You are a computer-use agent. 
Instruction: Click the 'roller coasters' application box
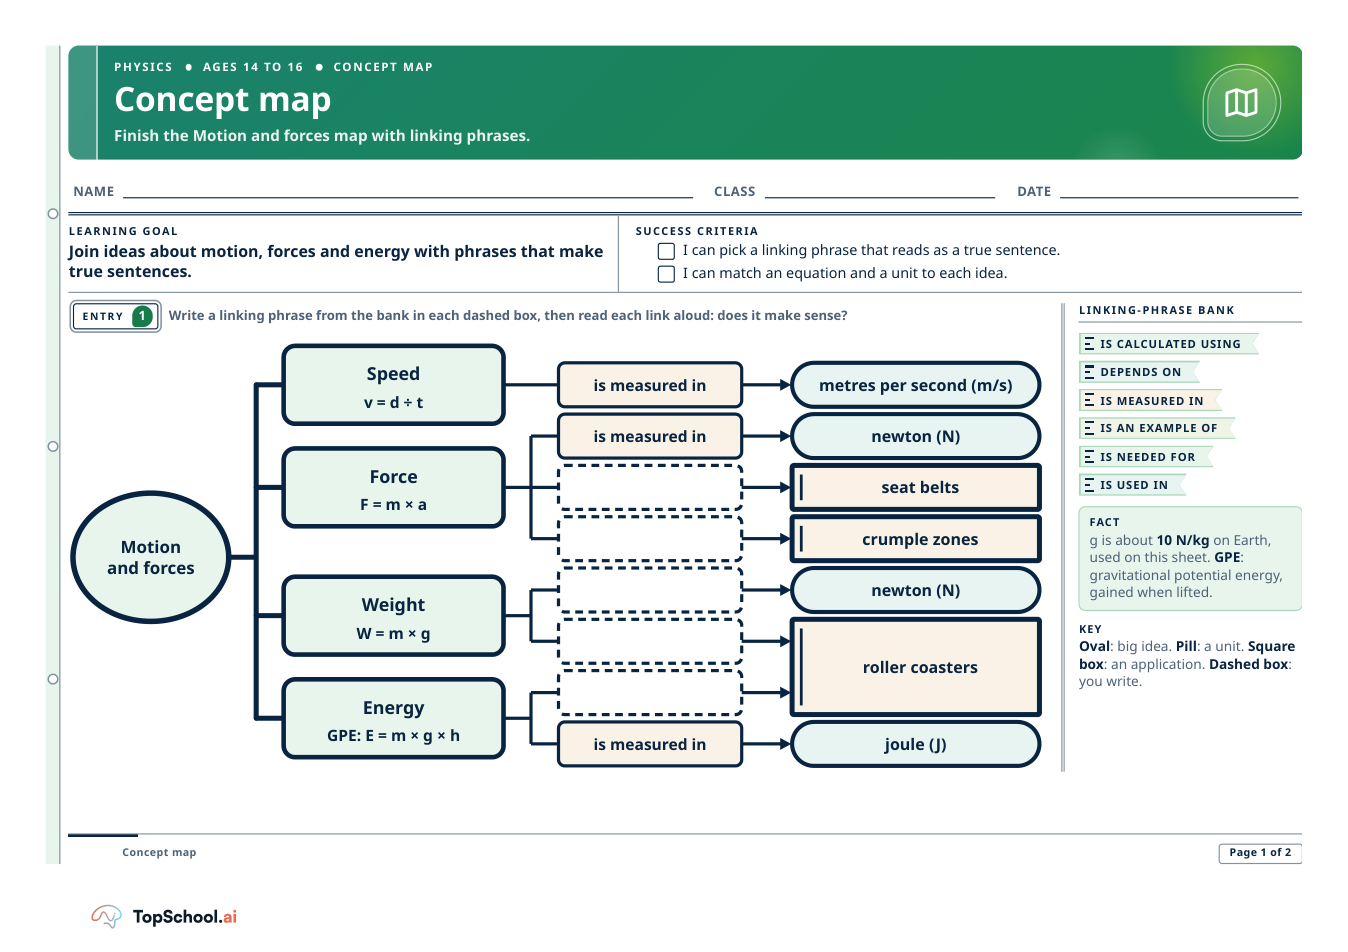pos(916,667)
